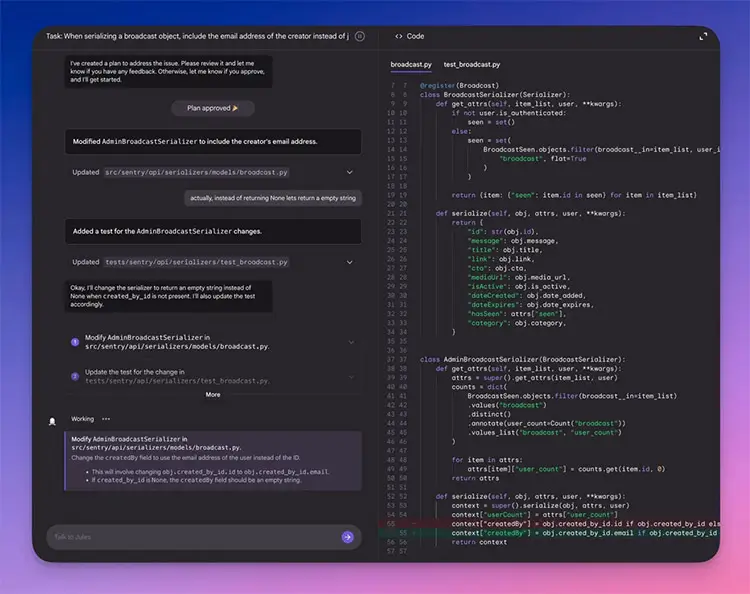Open the three-dots menu next to Working

click(106, 419)
